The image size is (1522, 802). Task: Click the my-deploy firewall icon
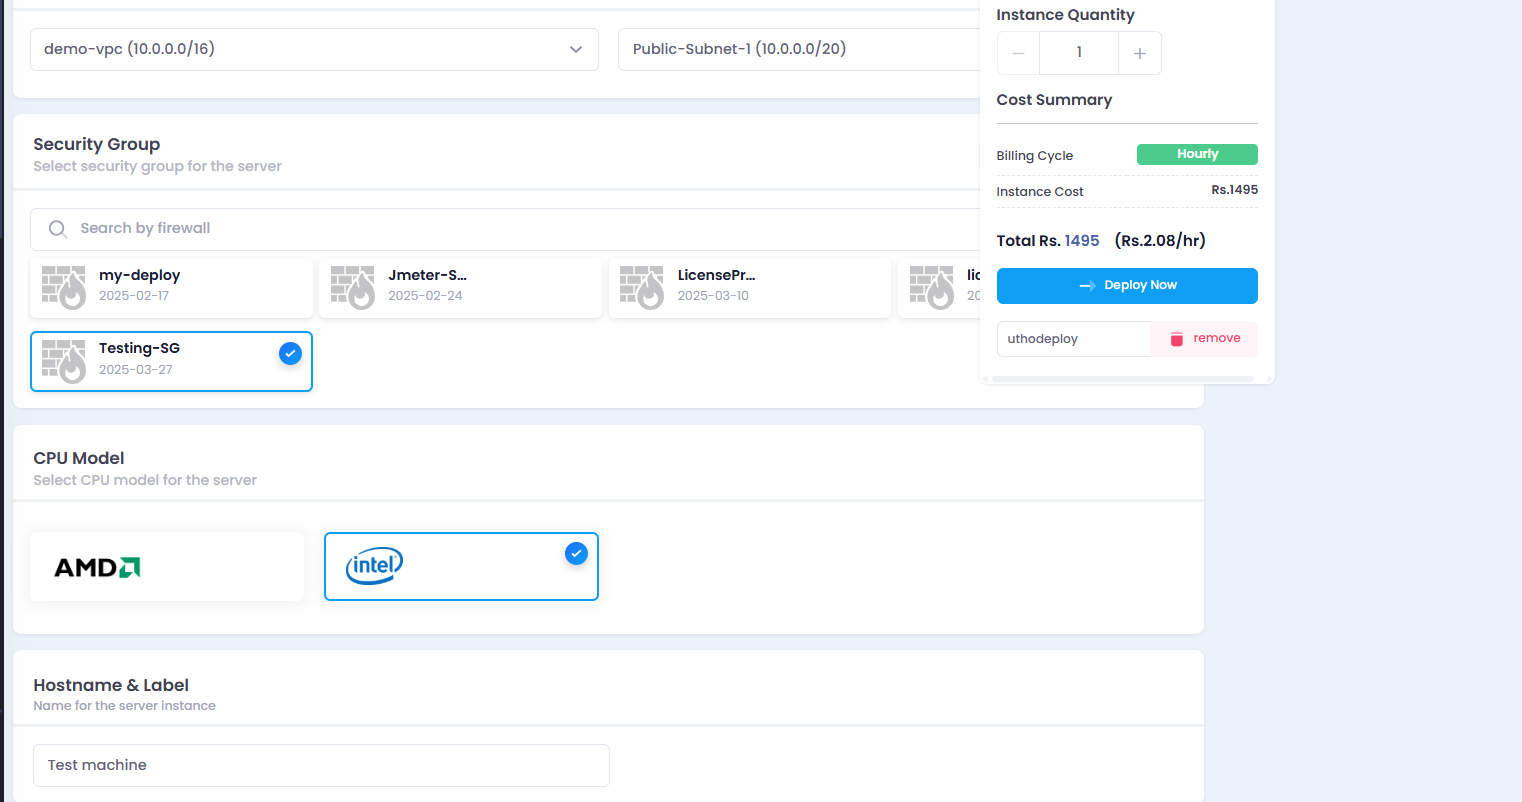coord(64,287)
